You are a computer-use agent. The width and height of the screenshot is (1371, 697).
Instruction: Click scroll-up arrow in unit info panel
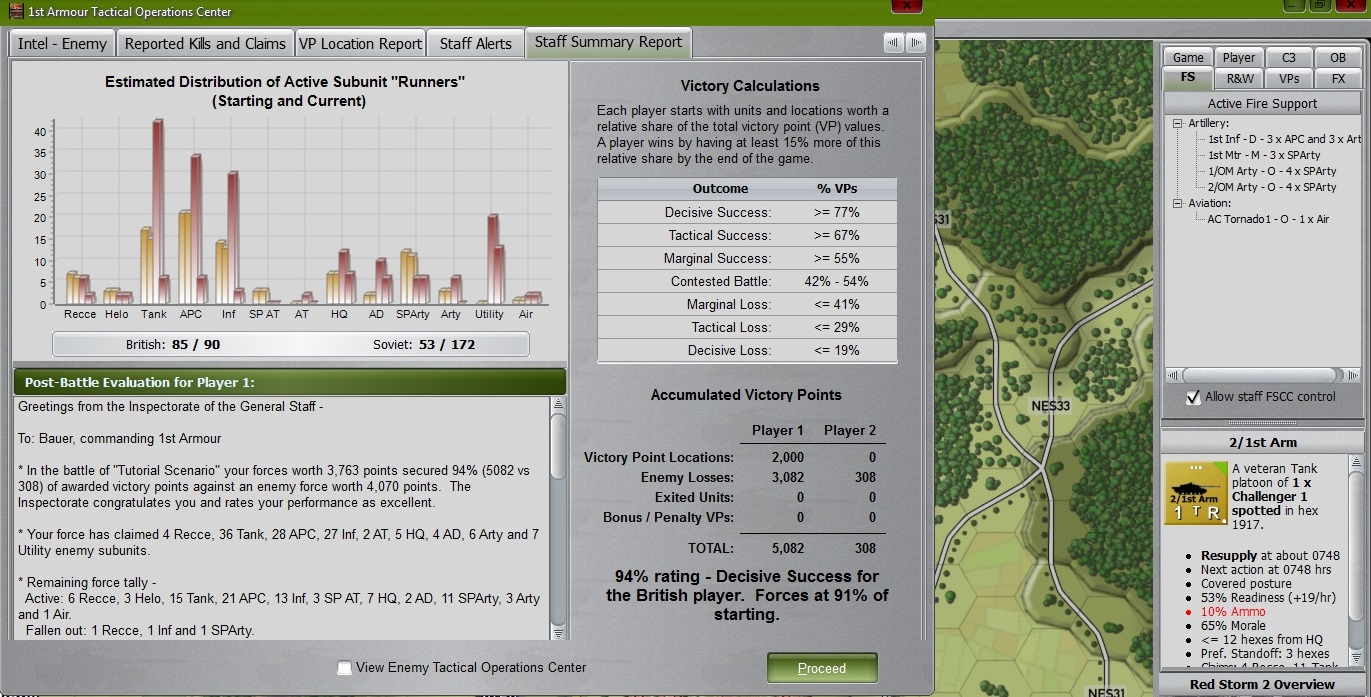[x=1358, y=462]
